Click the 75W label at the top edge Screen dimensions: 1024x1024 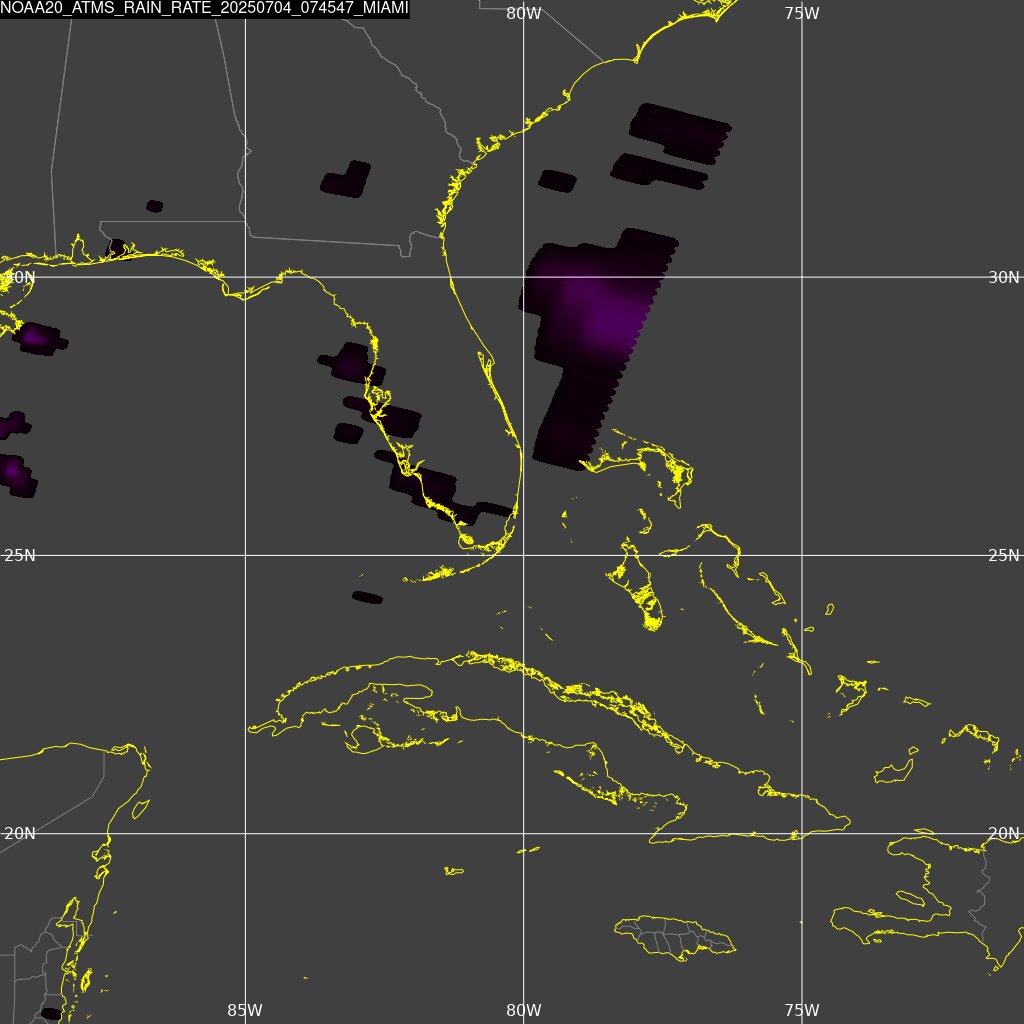coord(802,13)
